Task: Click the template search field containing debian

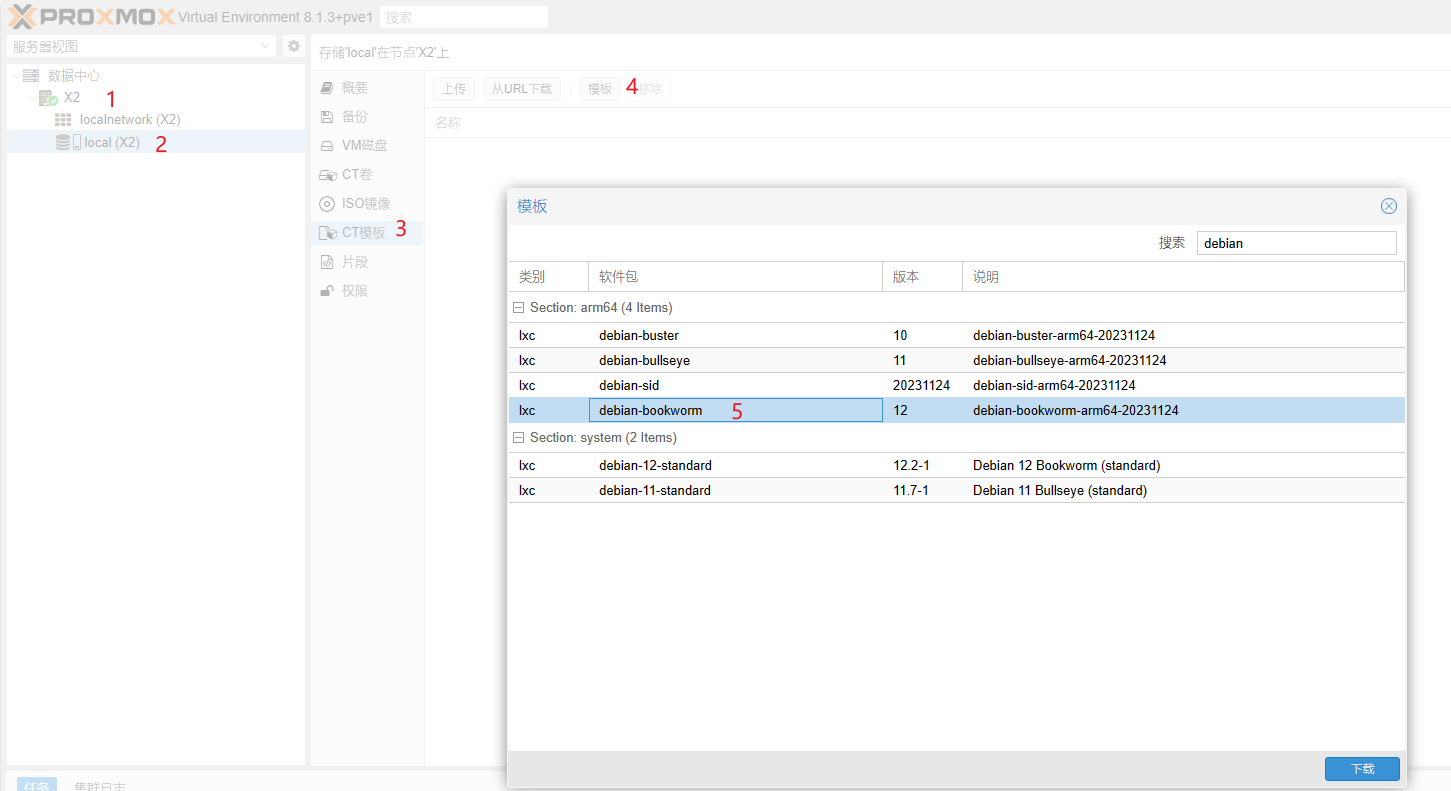Action: [1295, 243]
